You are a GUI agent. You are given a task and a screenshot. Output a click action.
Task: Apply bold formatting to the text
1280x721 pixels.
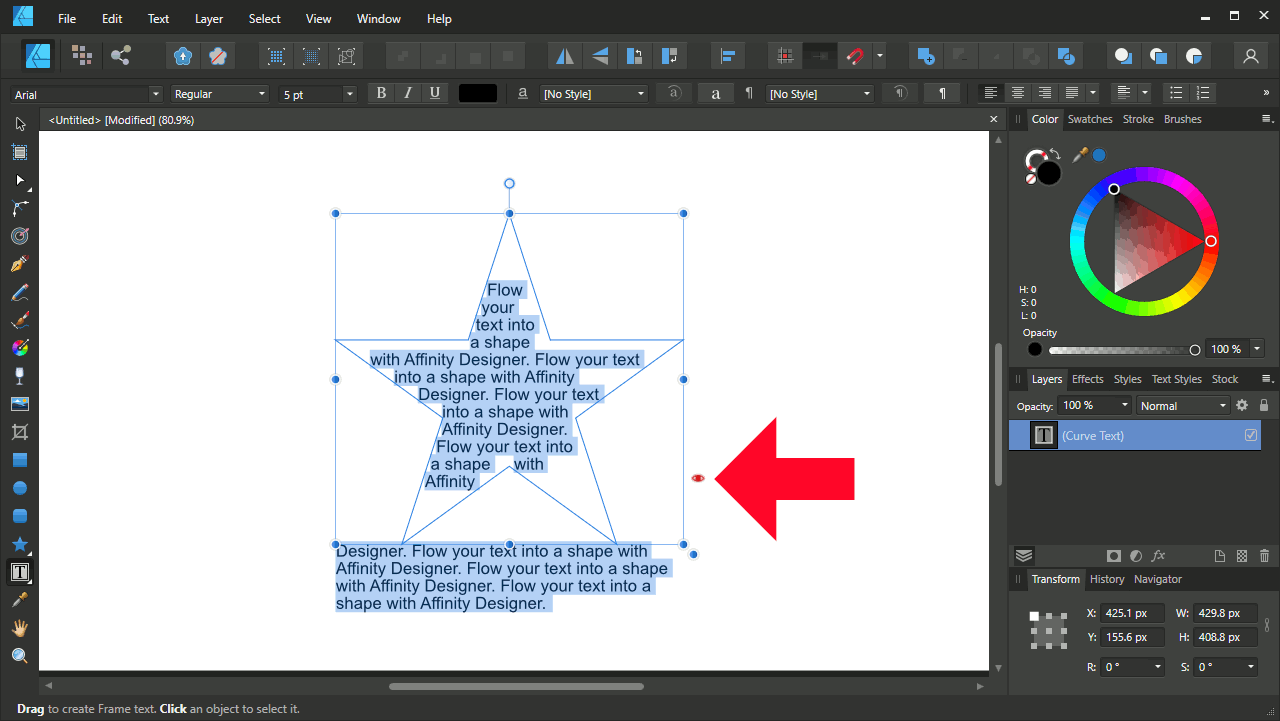[x=381, y=93]
